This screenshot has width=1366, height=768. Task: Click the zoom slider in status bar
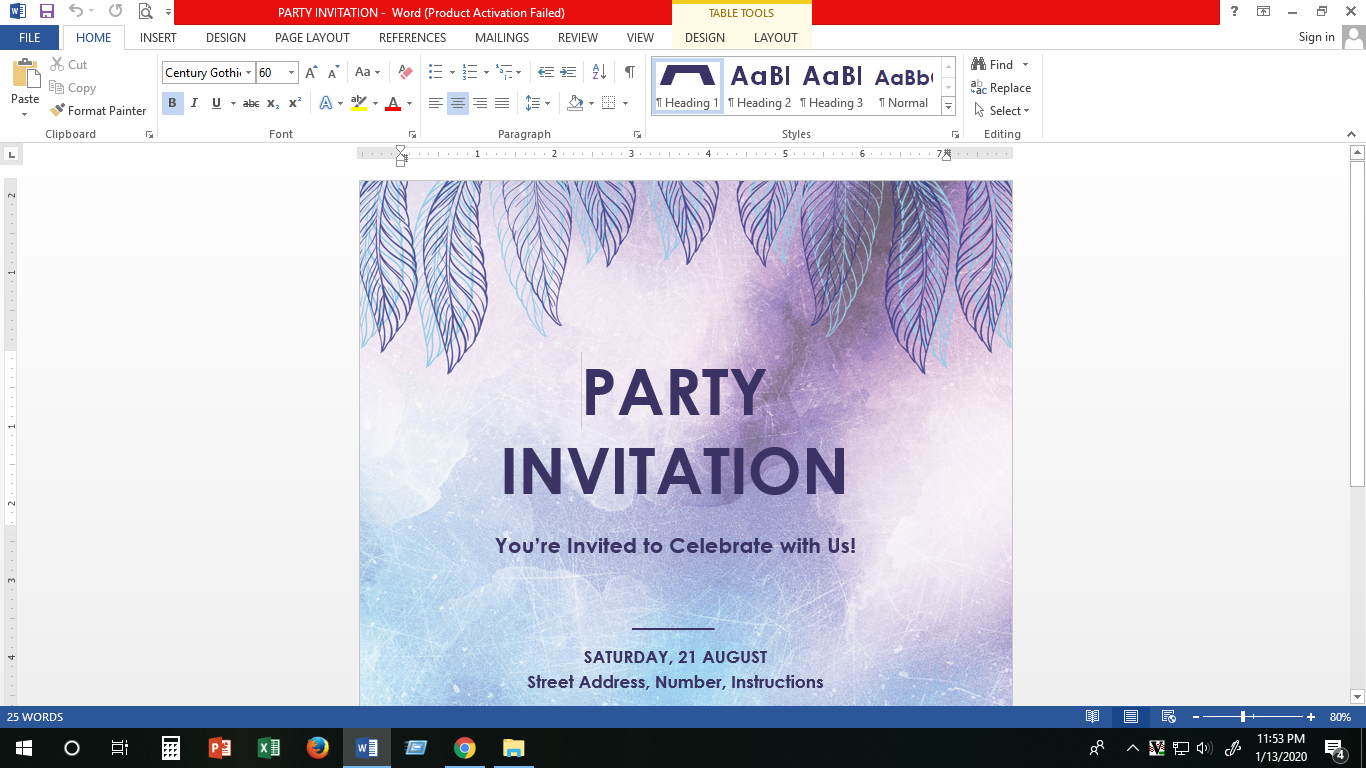pos(1243,717)
